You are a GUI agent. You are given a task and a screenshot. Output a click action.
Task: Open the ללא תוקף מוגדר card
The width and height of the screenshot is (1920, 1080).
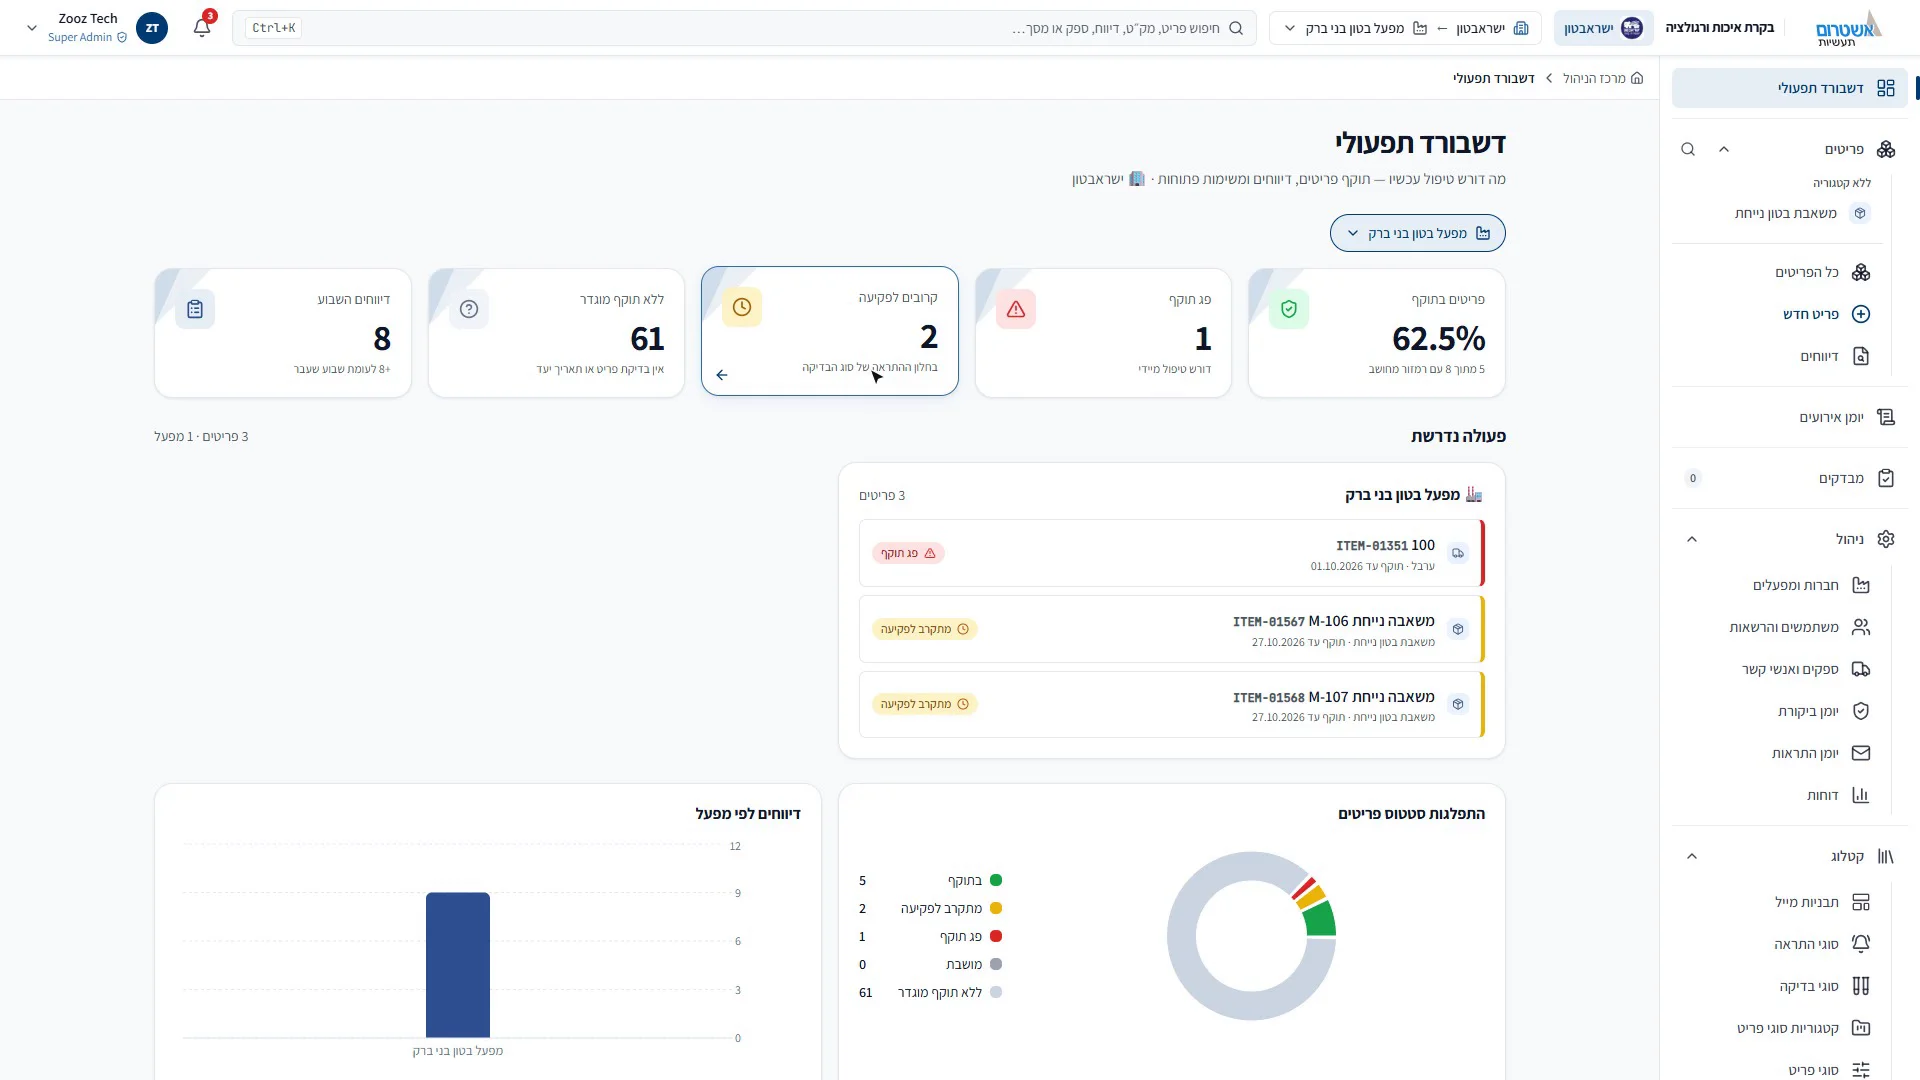[556, 333]
